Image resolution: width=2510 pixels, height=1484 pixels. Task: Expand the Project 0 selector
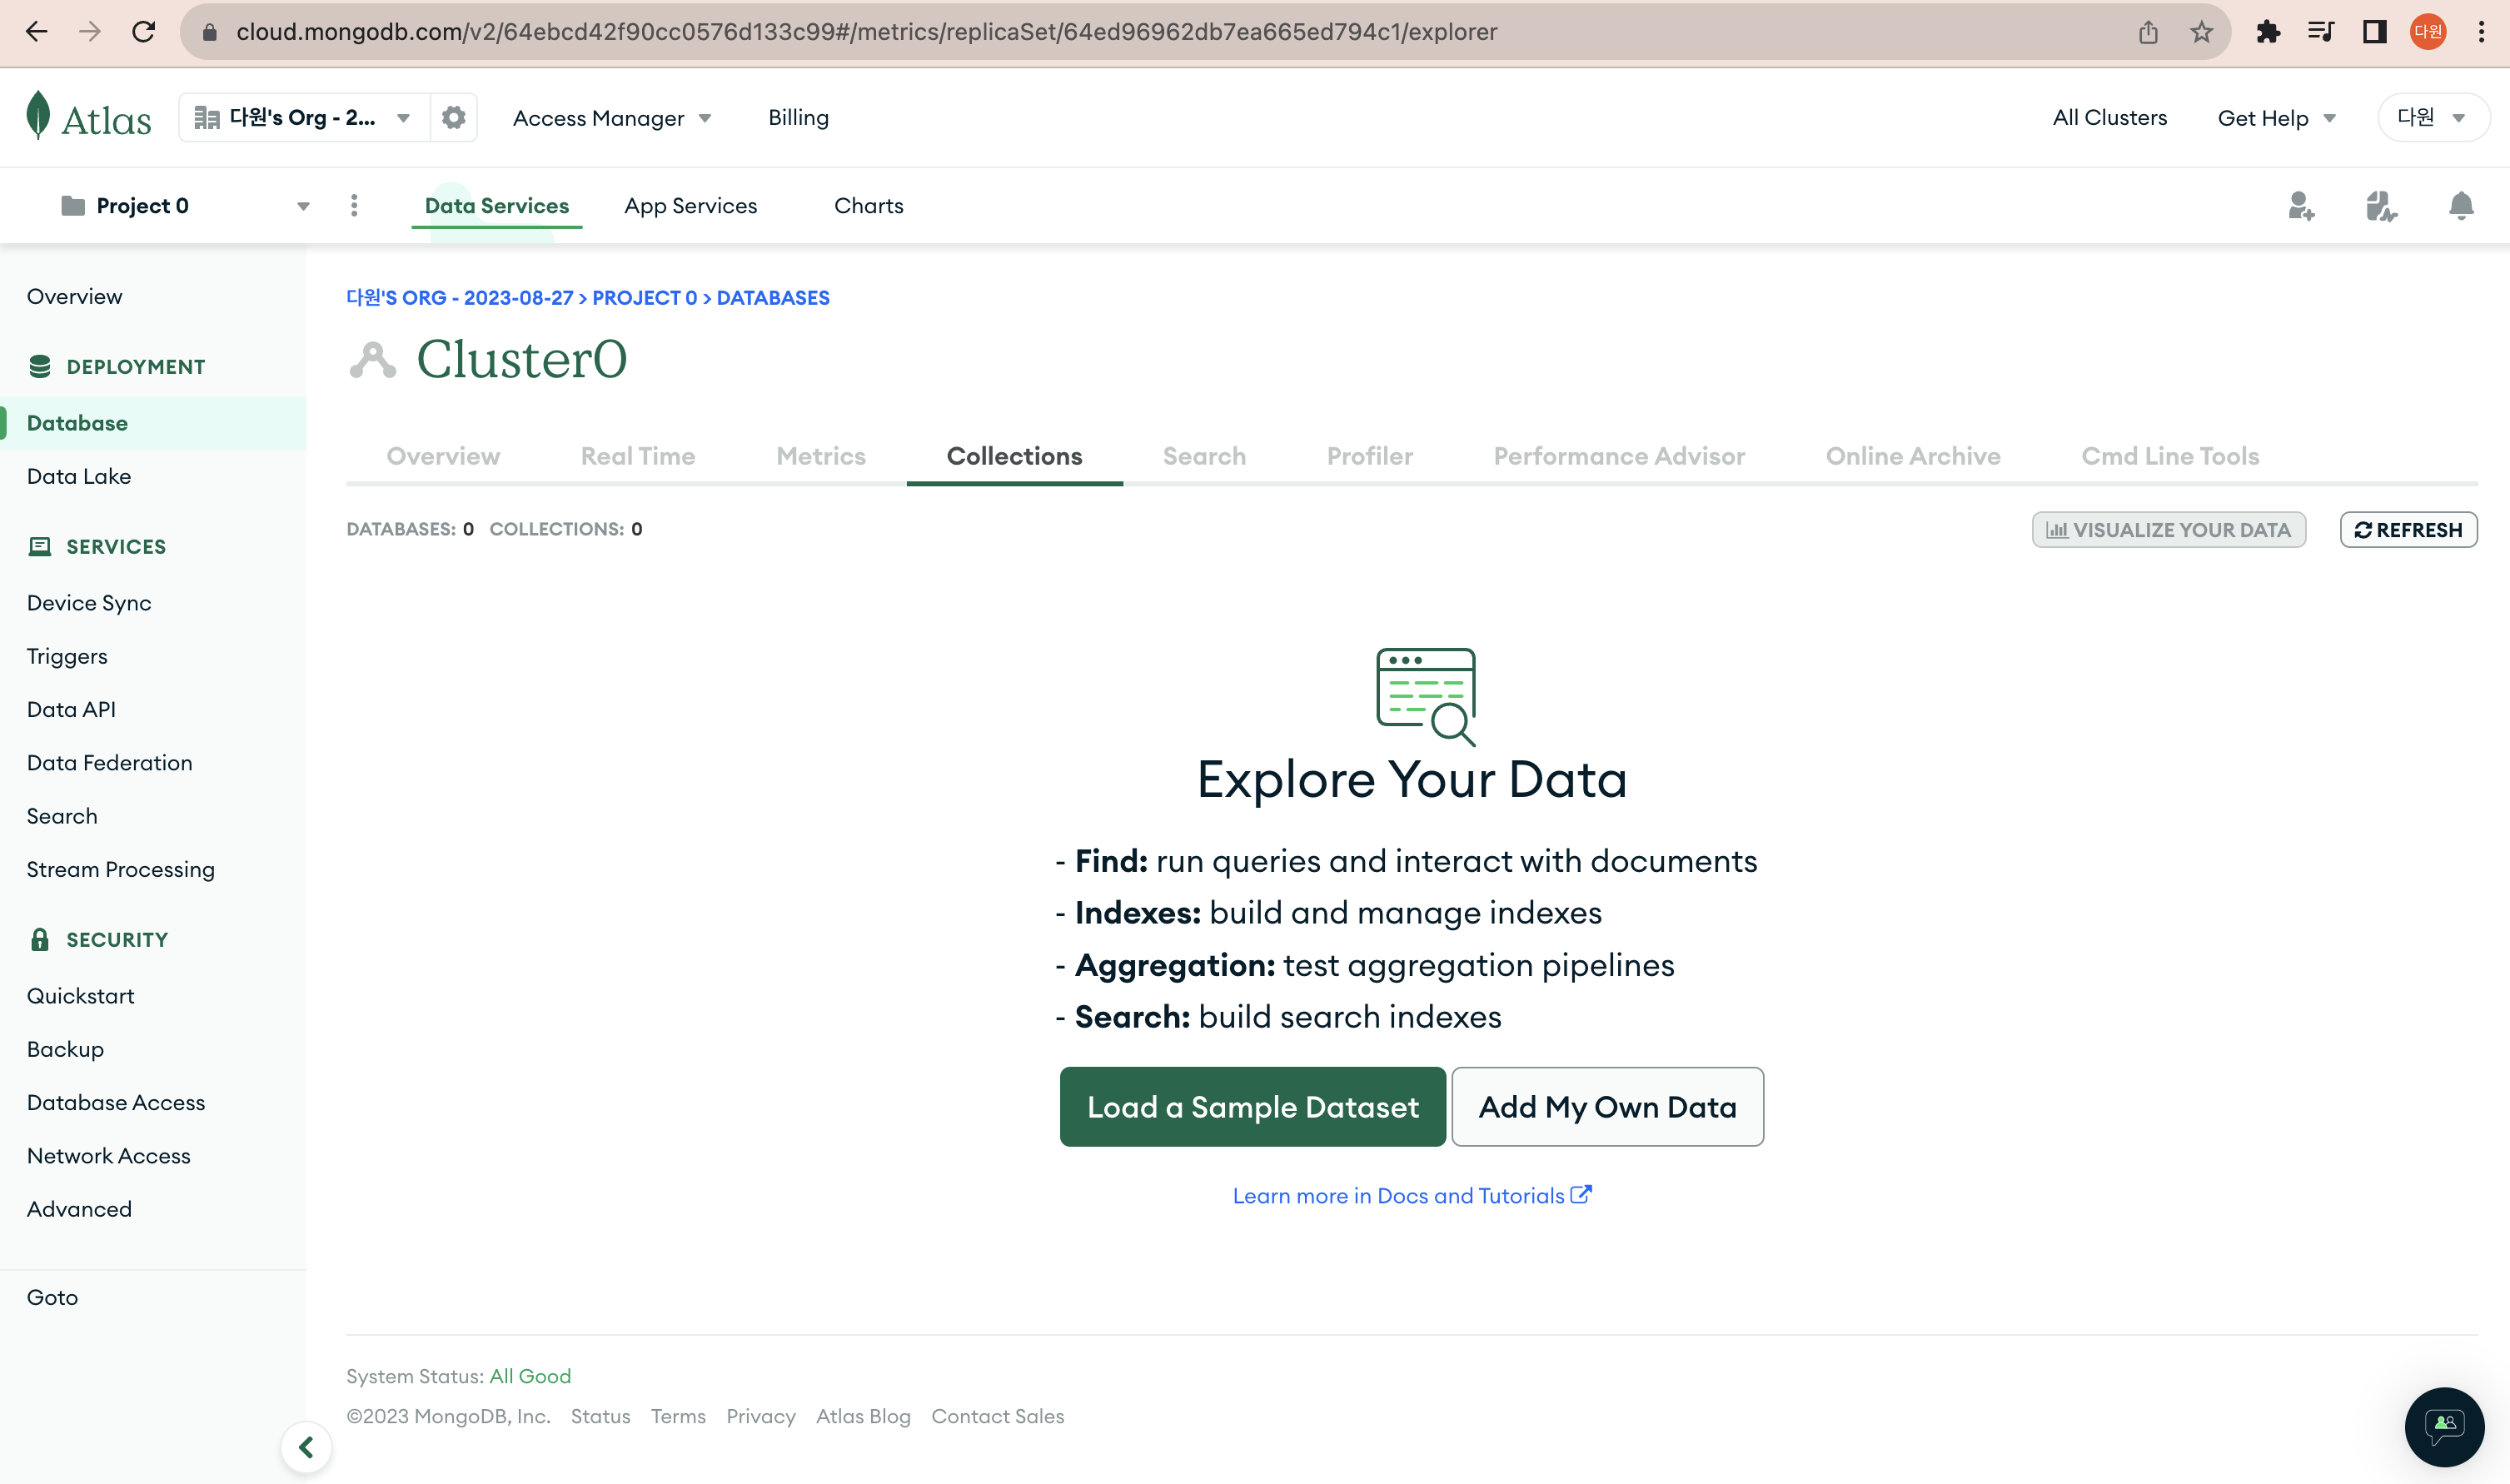point(185,206)
